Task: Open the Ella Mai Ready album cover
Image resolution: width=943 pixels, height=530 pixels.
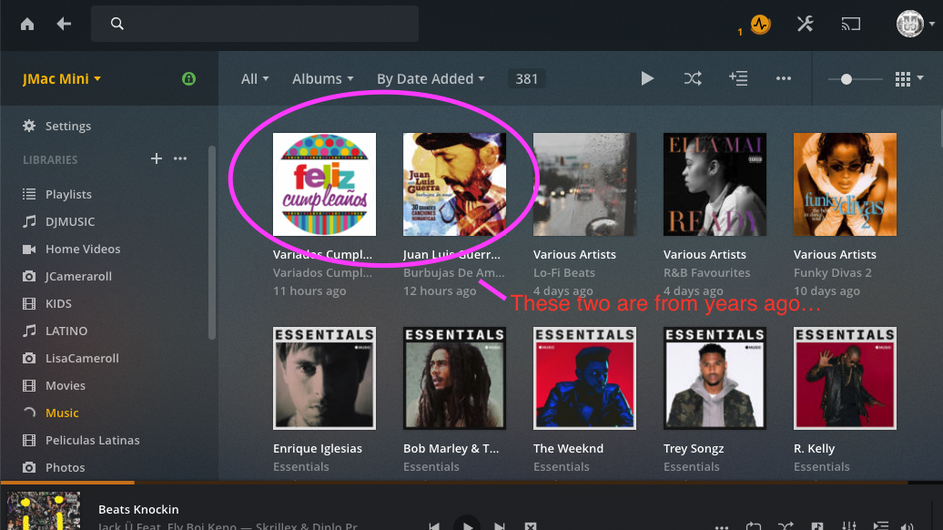Action: point(715,185)
